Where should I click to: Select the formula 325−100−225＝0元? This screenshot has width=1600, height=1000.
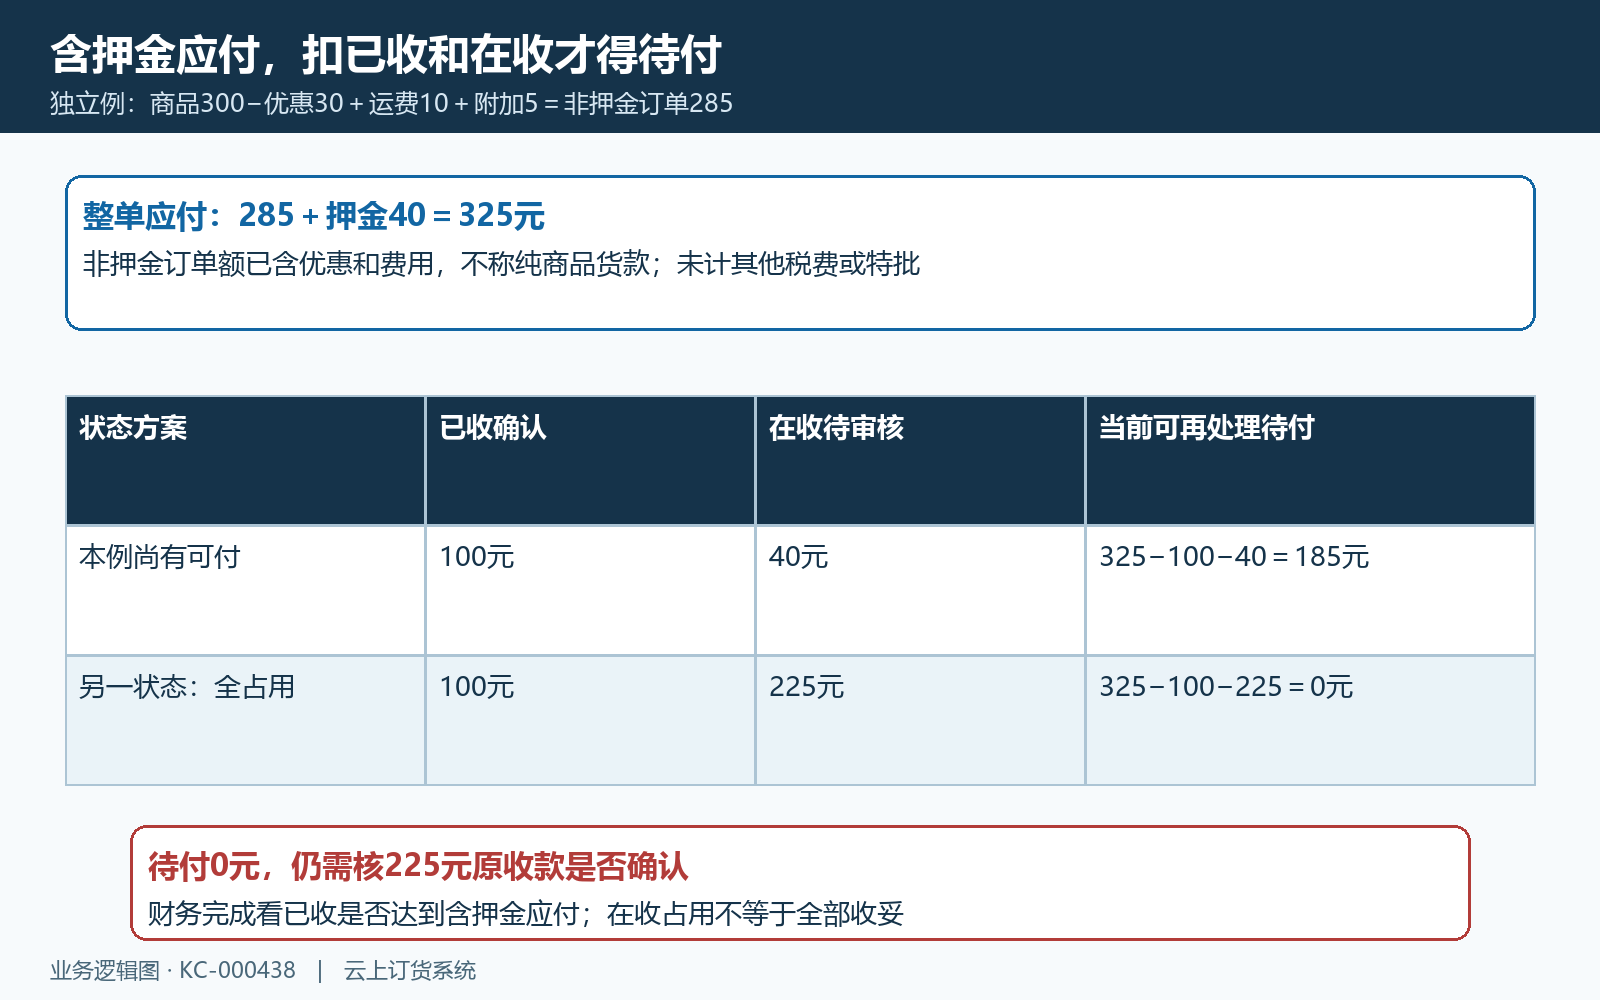(x=1226, y=687)
